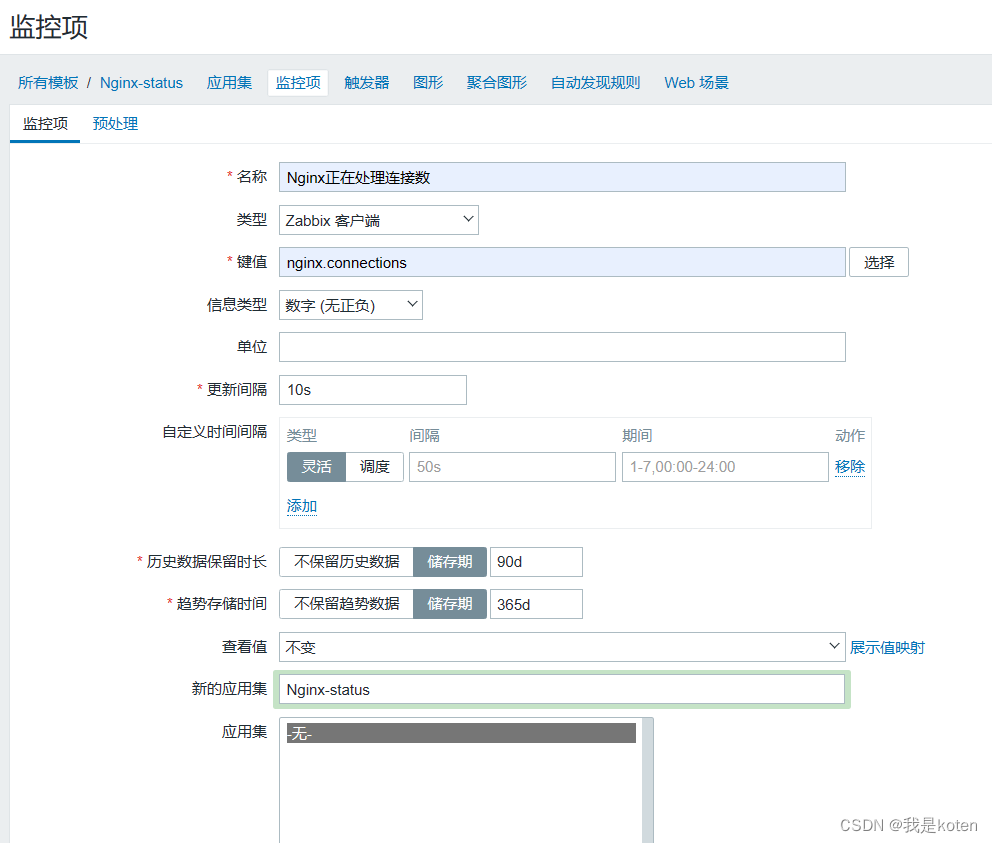Viewport: 992px width, 843px height.
Task: Select the -无- item in 应用集 list
Action: pos(460,733)
